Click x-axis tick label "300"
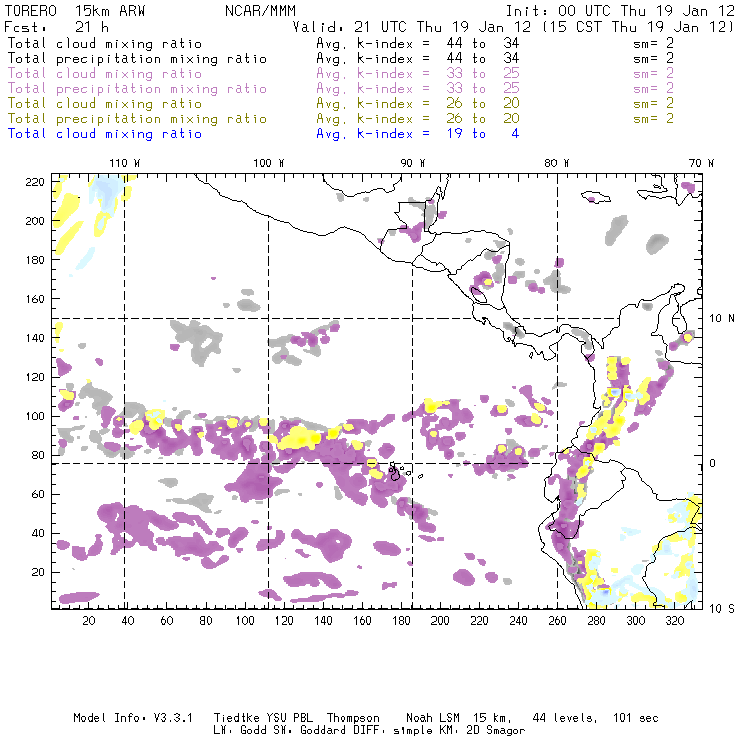 coord(636,621)
